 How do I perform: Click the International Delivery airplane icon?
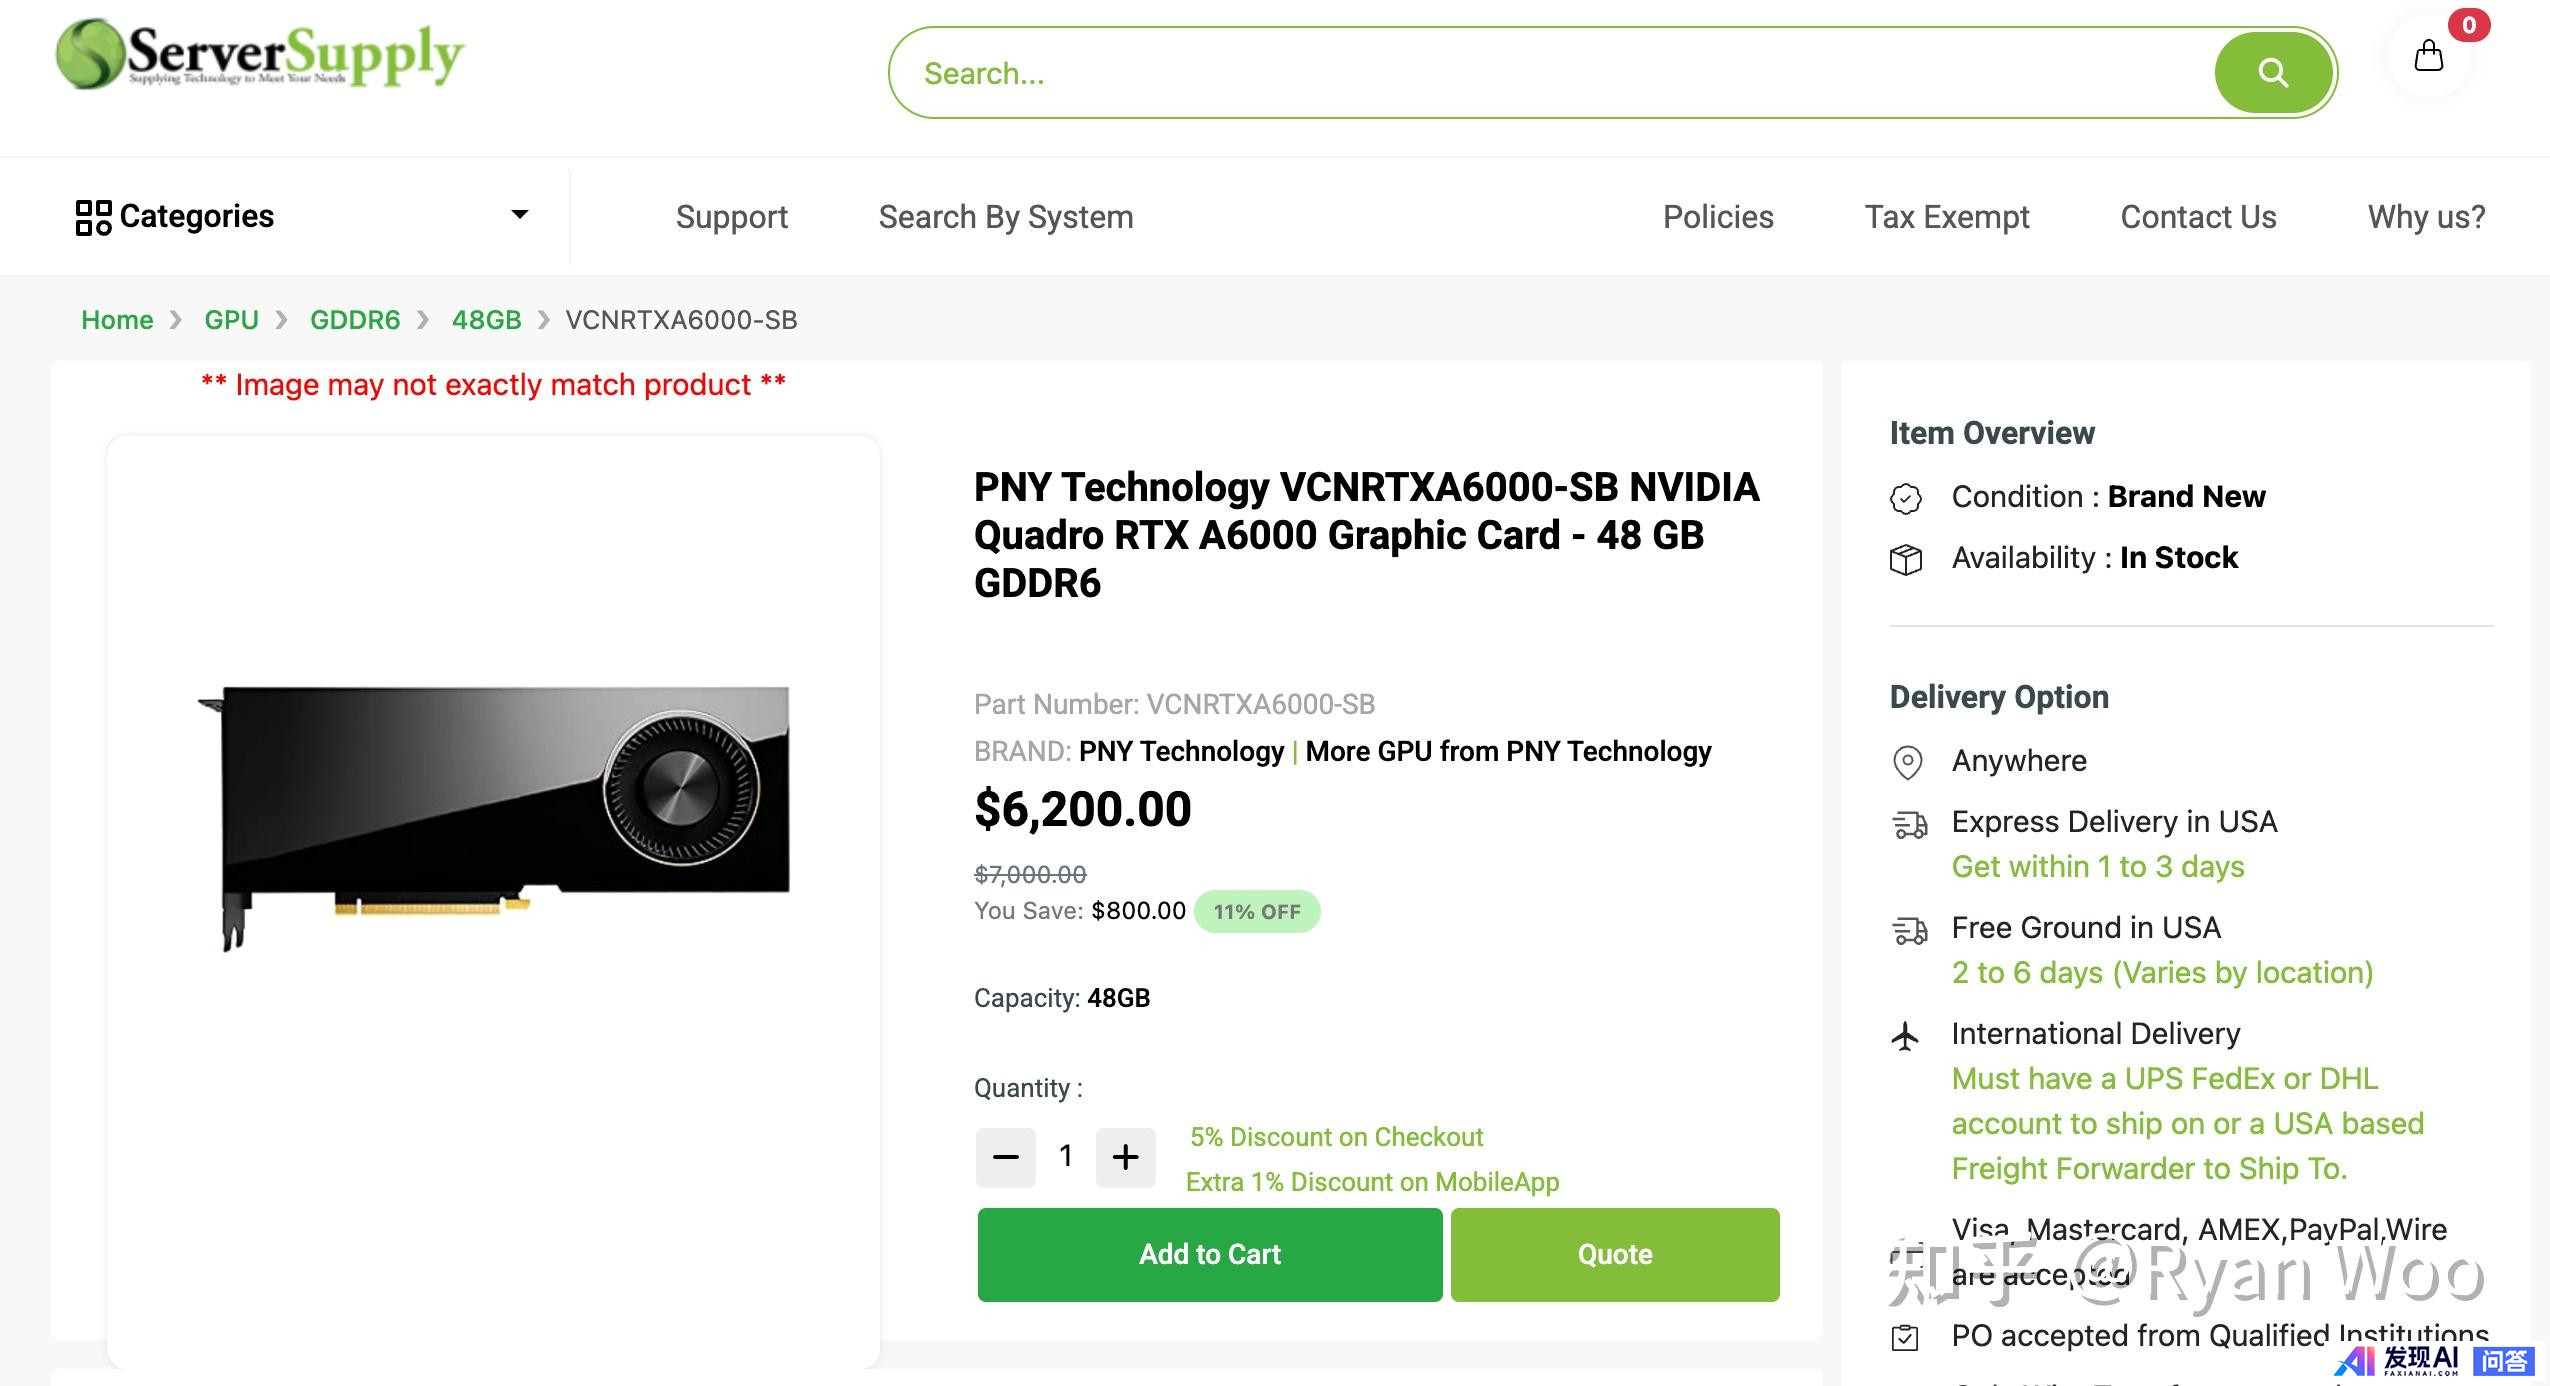[x=1905, y=1036]
